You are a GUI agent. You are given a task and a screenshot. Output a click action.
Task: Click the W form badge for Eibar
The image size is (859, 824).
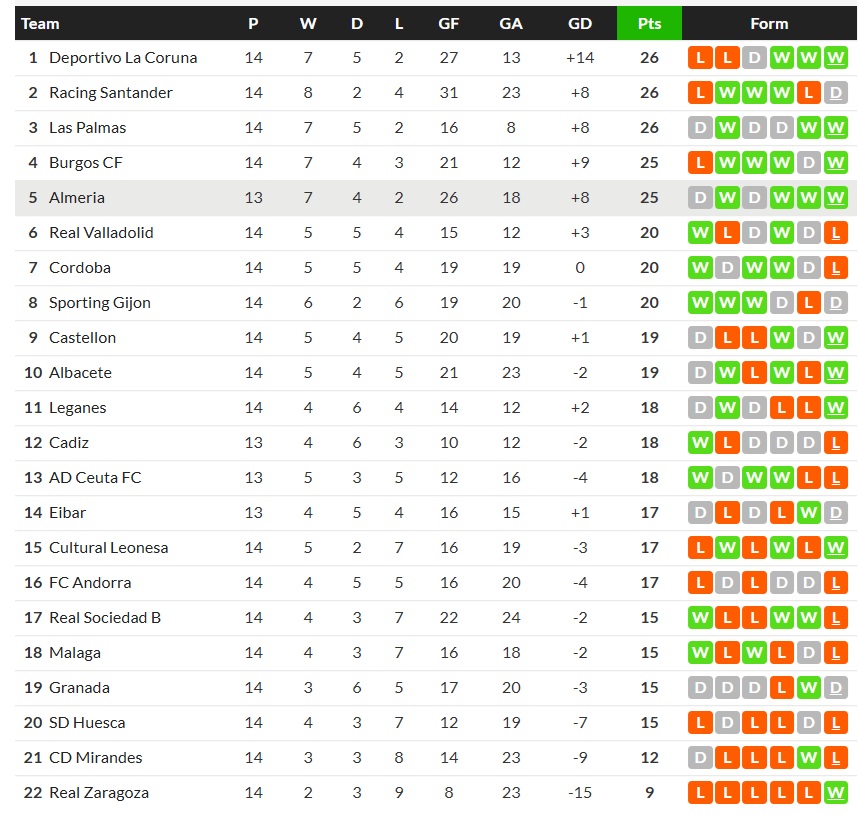pos(810,513)
